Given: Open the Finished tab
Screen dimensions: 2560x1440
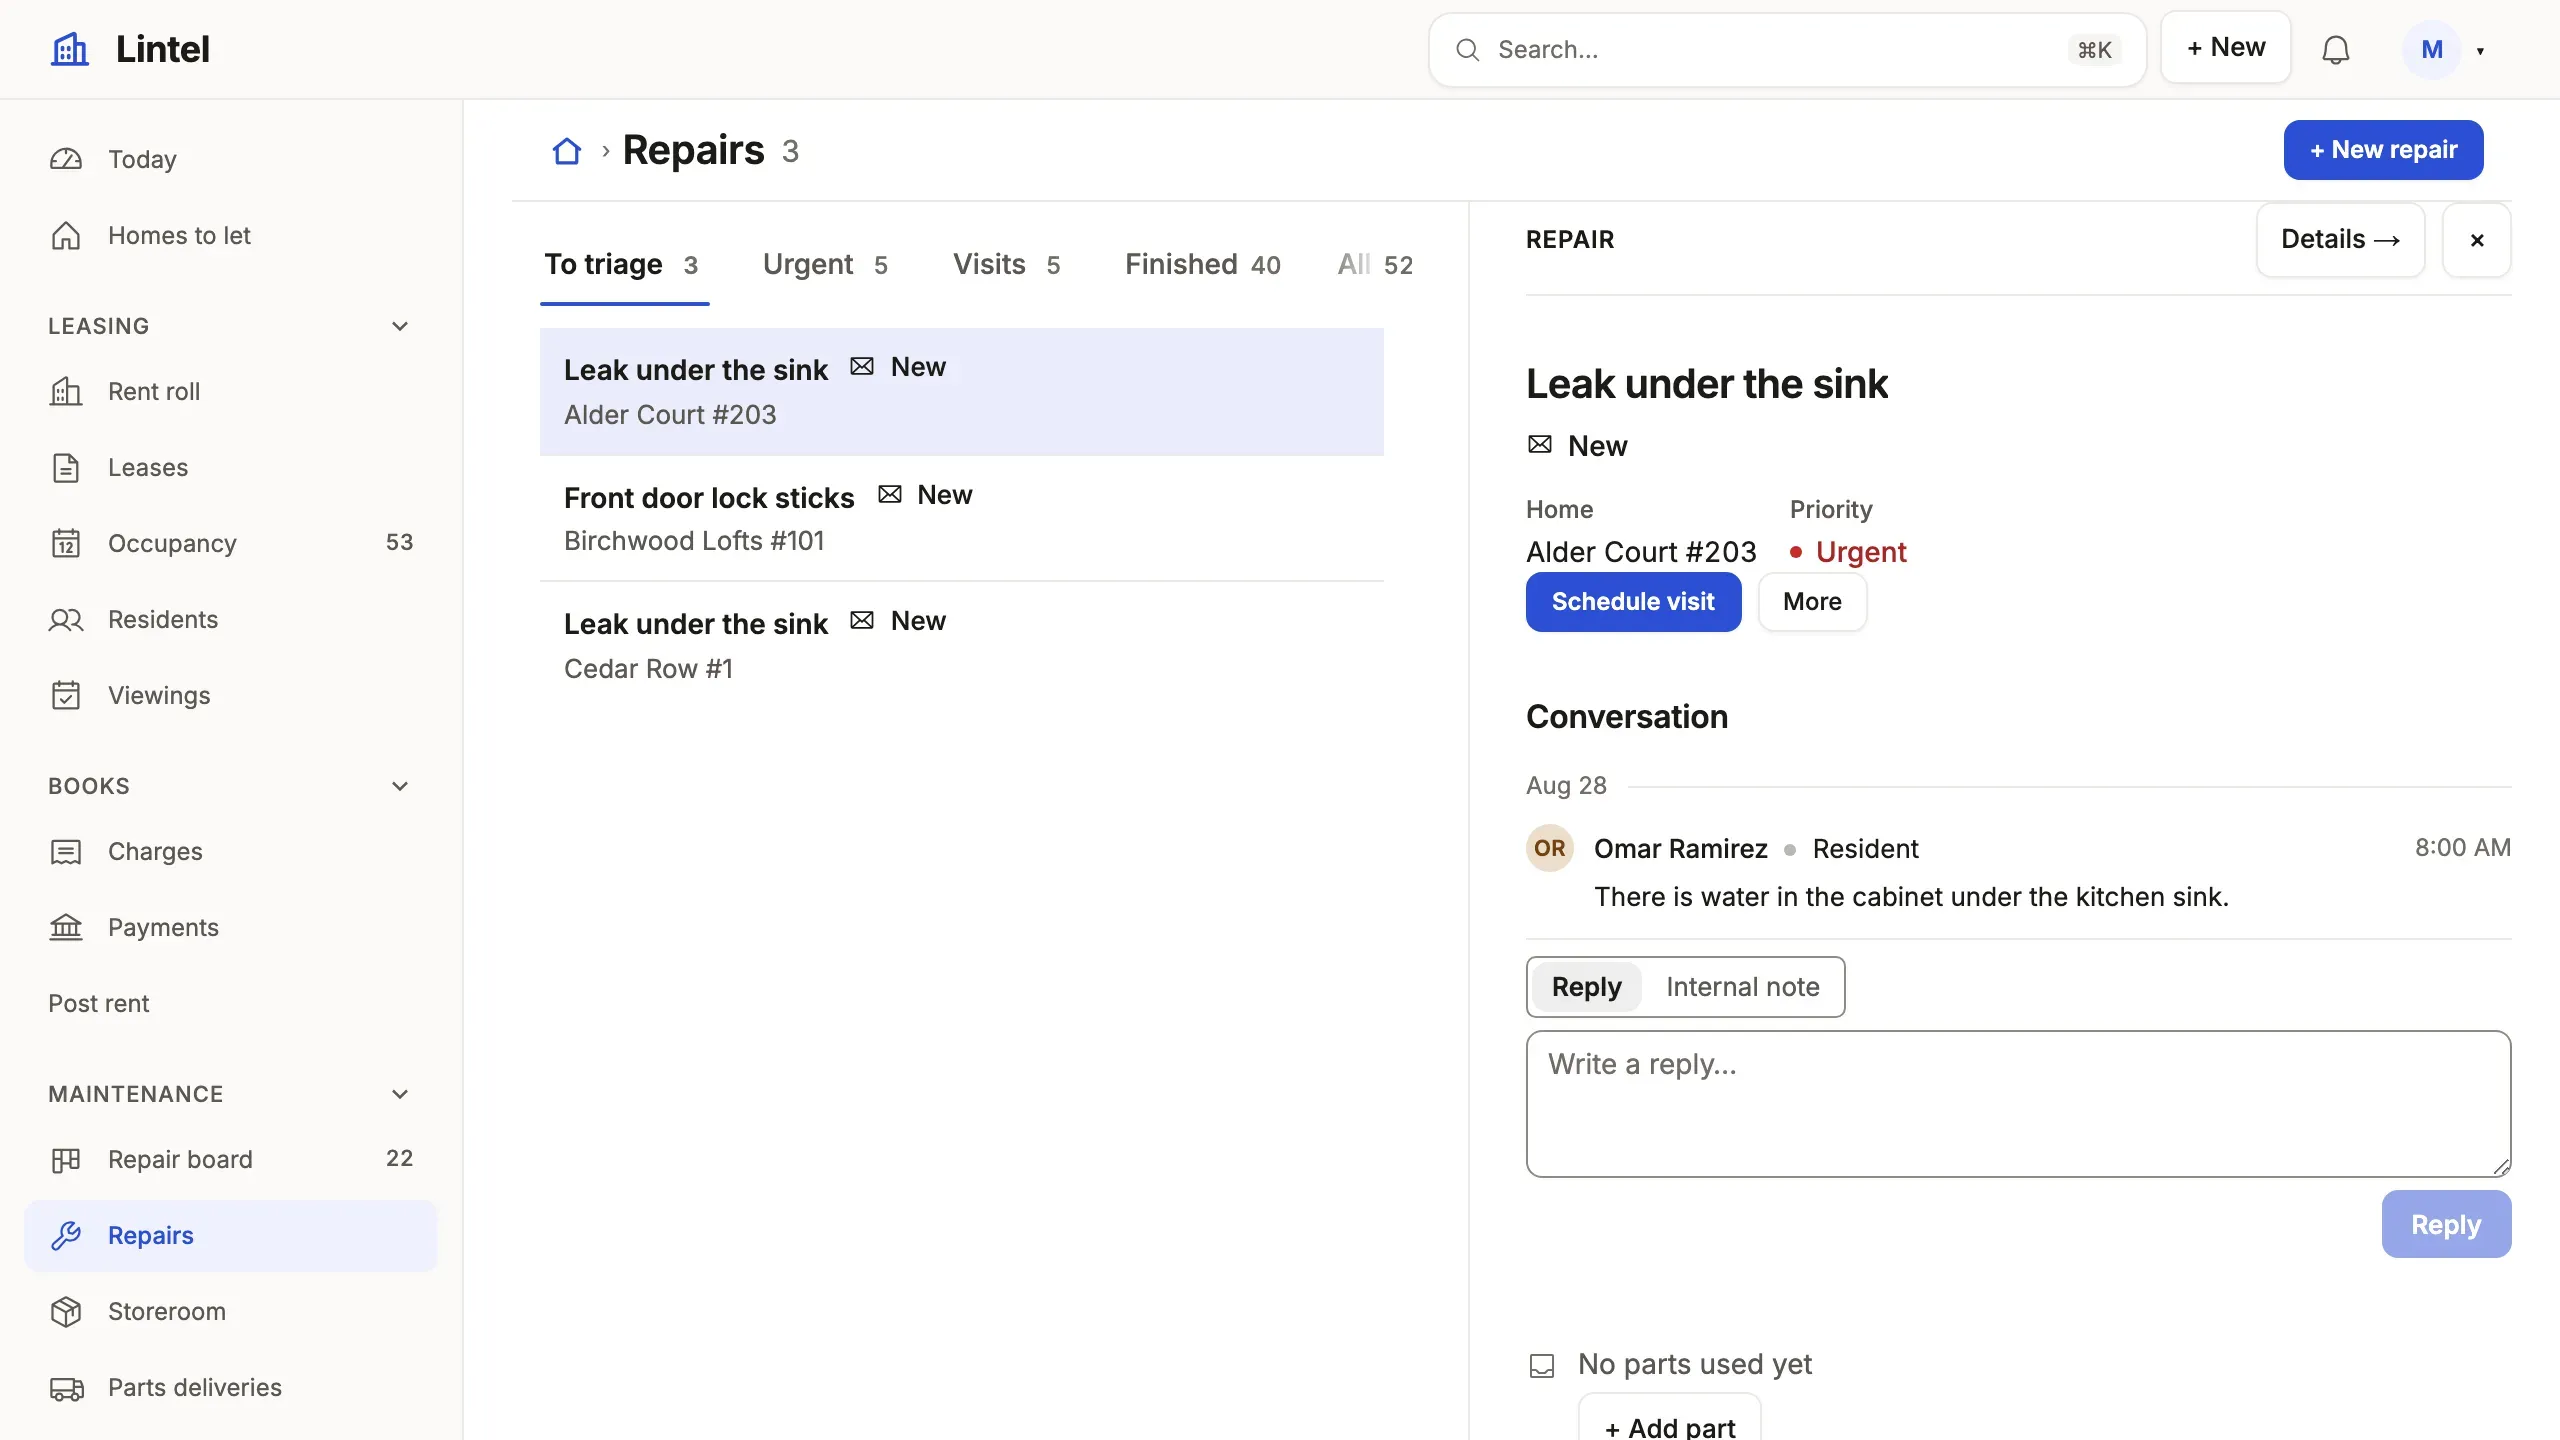Looking at the screenshot, I should 1202,265.
